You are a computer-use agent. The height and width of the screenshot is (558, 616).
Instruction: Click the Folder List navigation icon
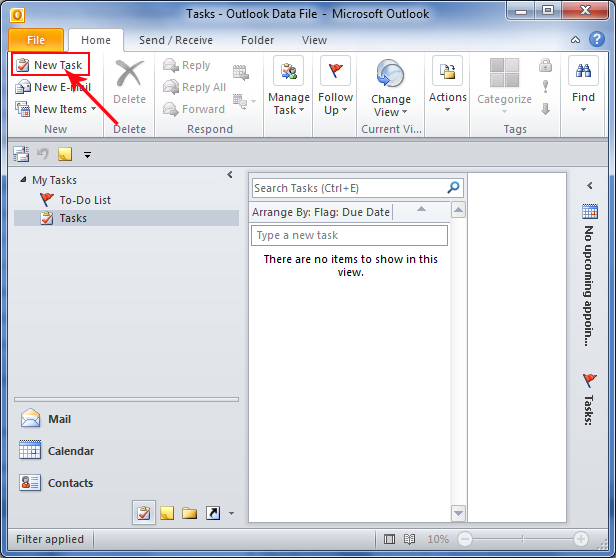point(189,513)
